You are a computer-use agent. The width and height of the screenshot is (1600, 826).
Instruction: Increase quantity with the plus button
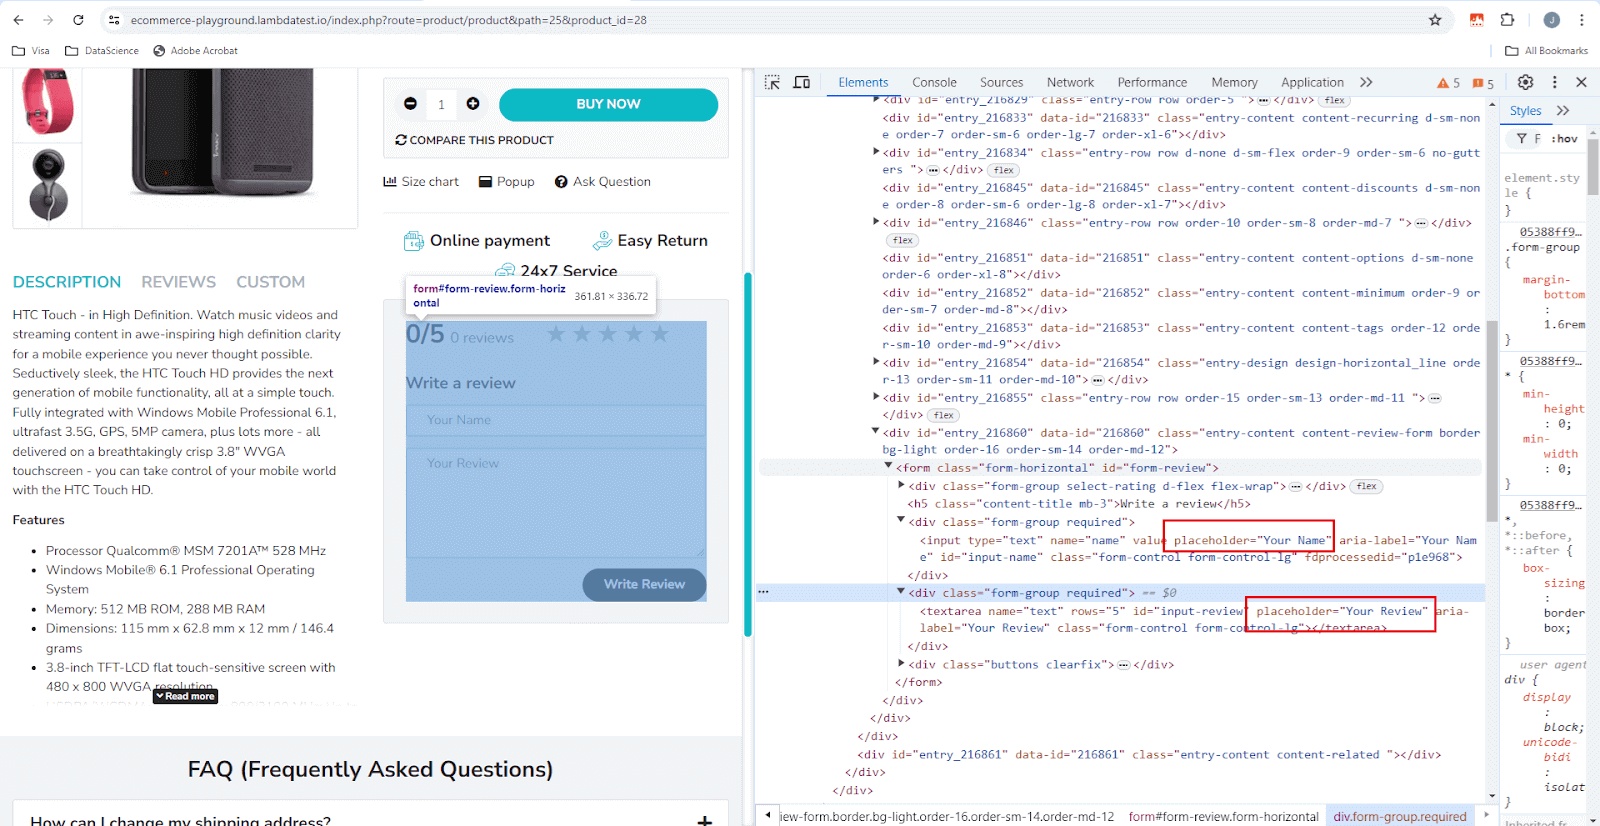(x=473, y=104)
